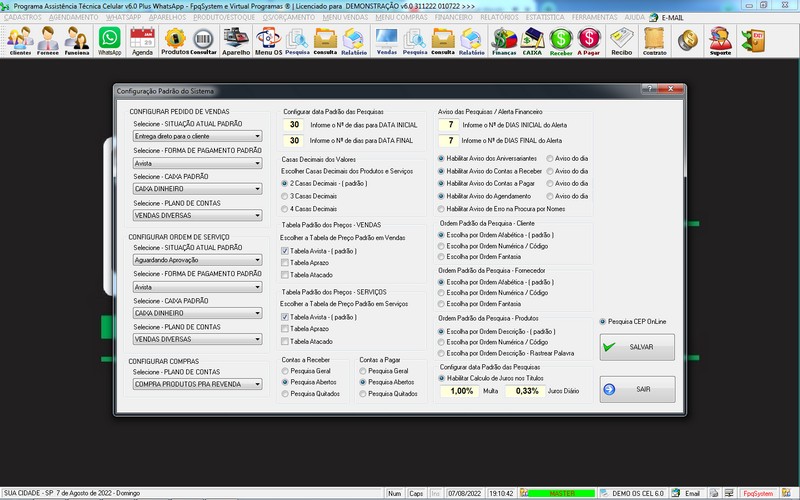
Task: Click the FpqSystem status bar label
Action: pyautogui.click(x=758, y=493)
